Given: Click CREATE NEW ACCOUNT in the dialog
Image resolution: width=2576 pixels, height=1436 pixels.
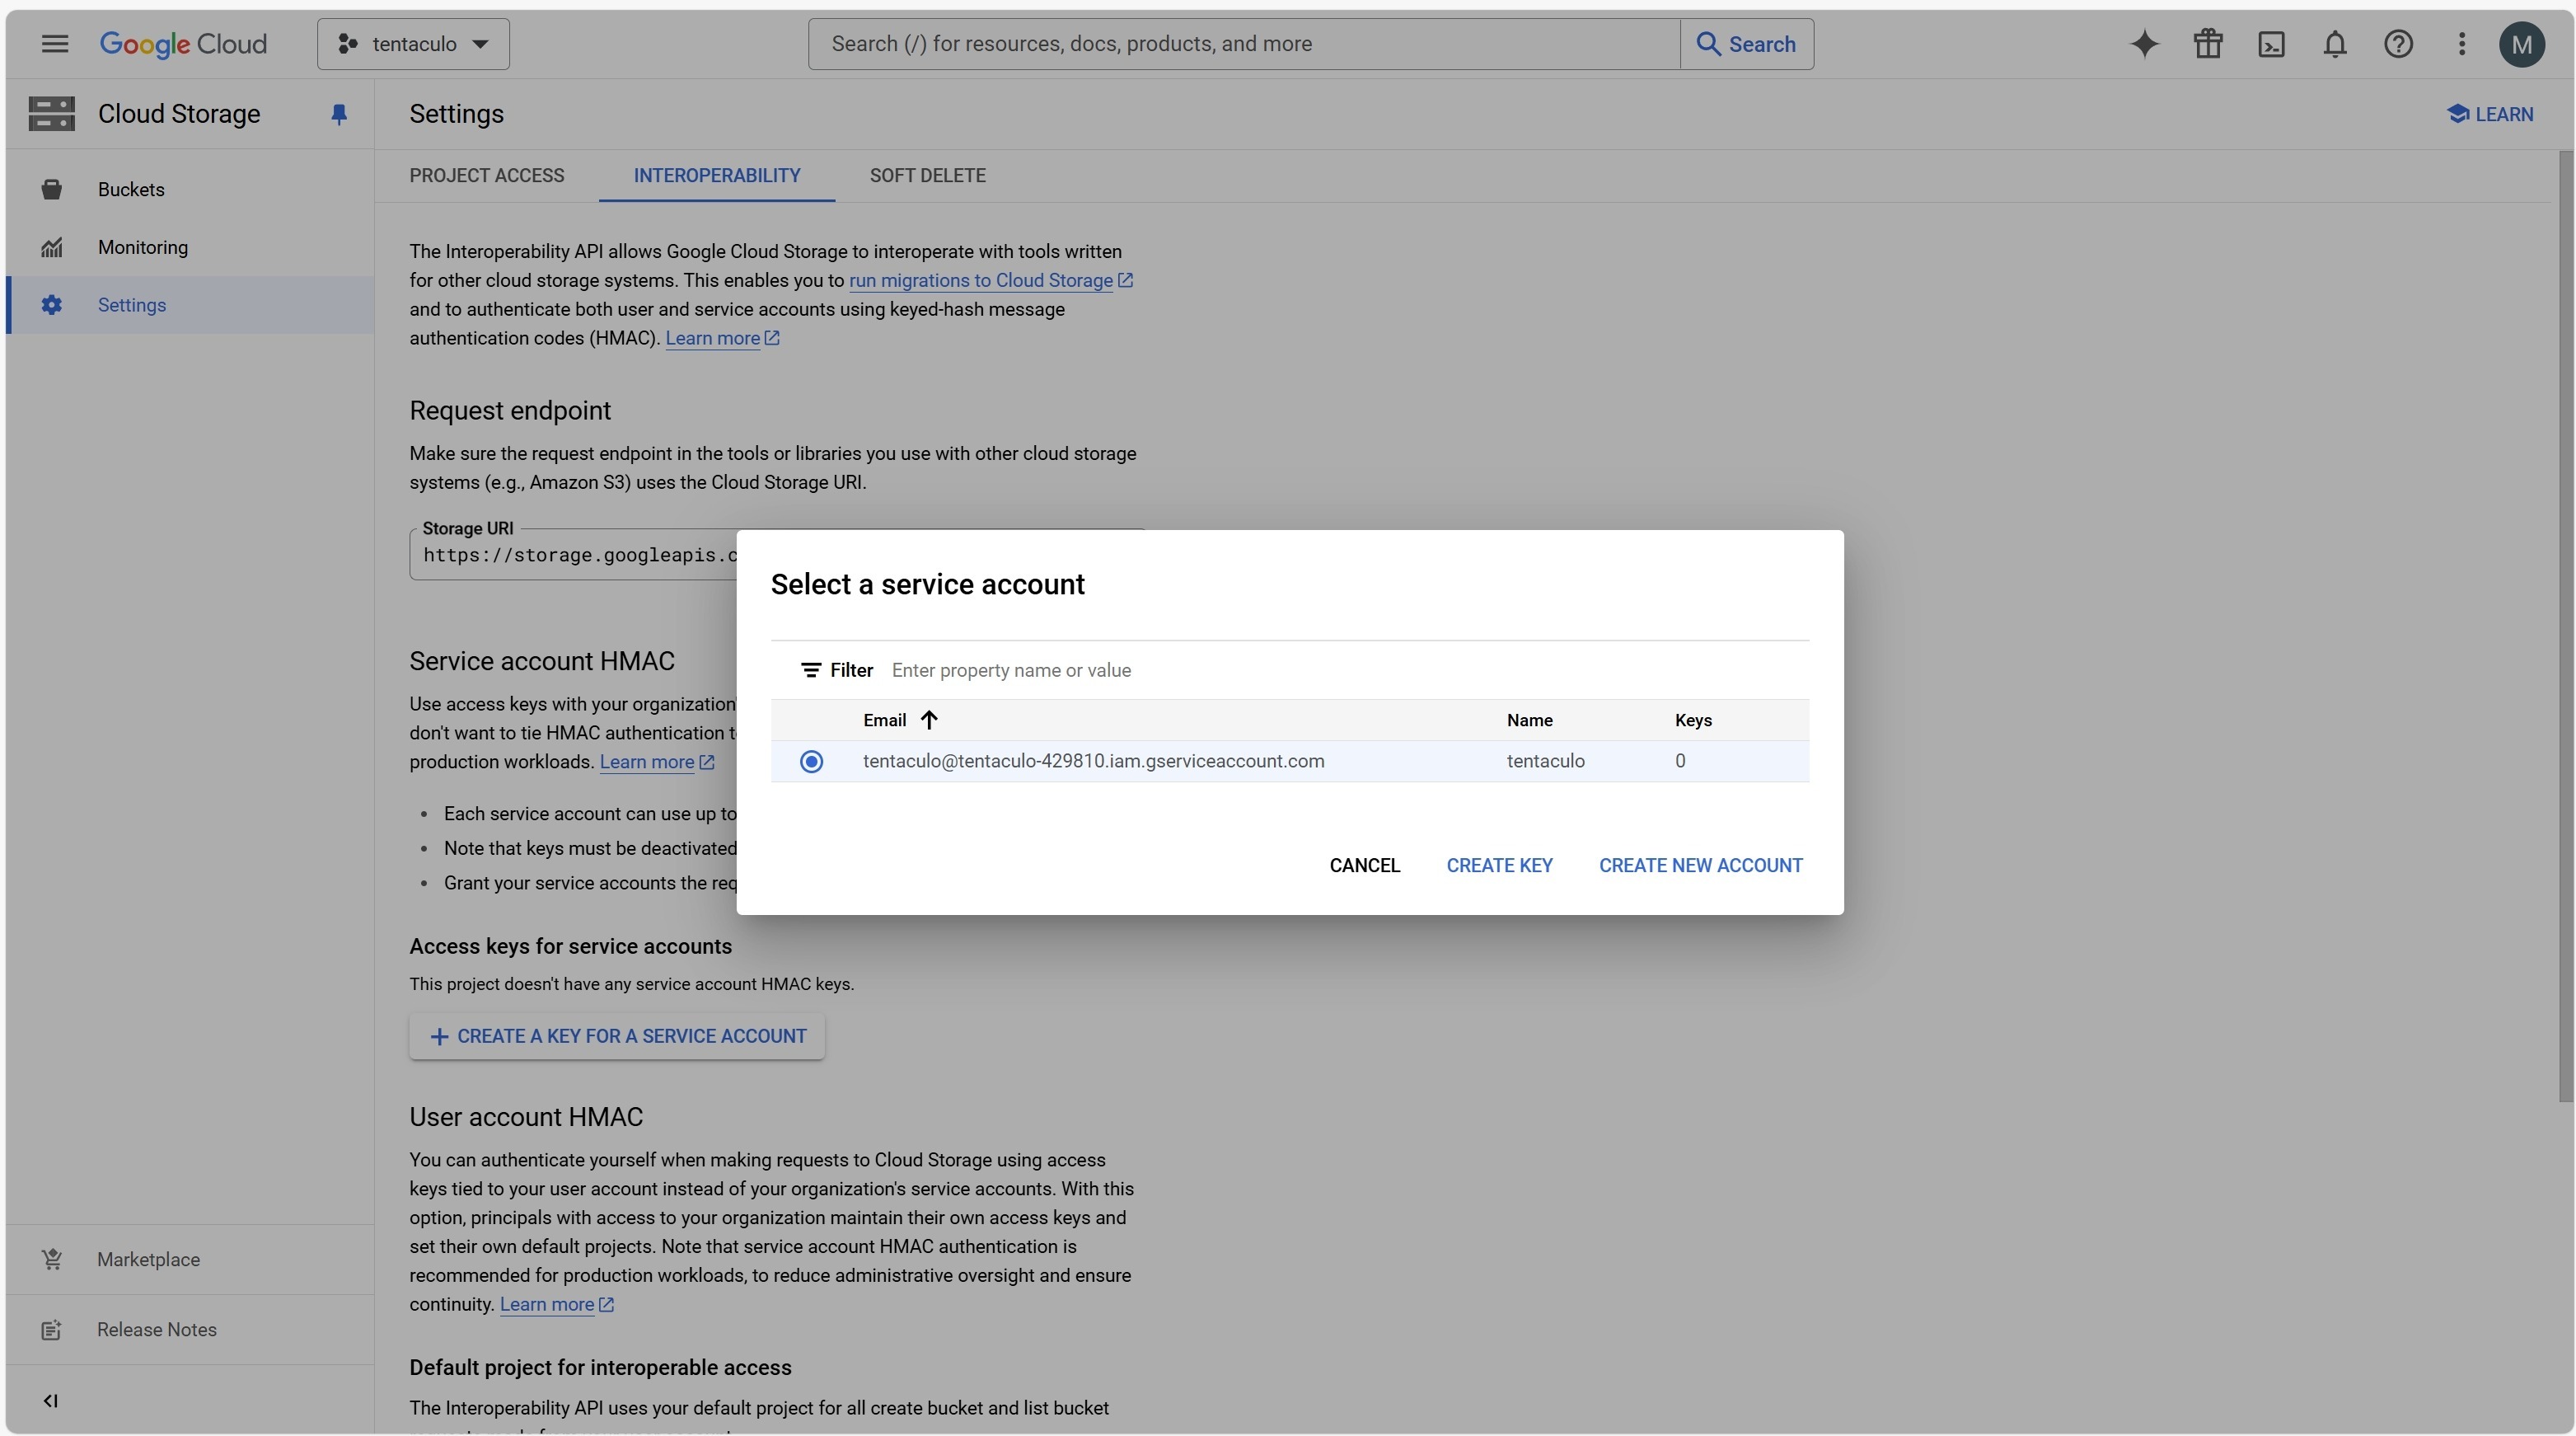Looking at the screenshot, I should click(1700, 866).
